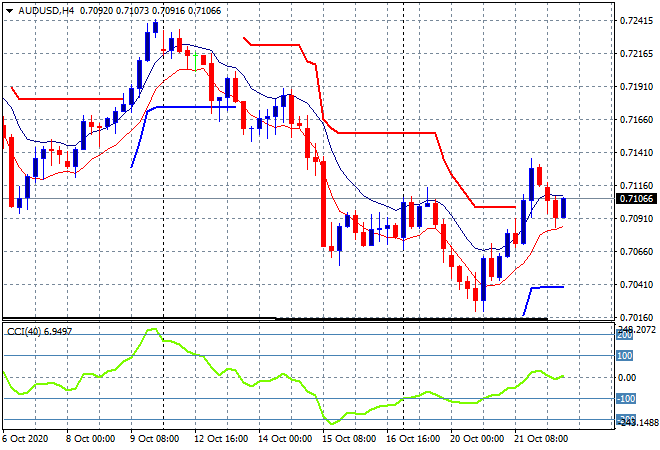Screen dimensions: 660x450
Task: Click the triangle arrow beside AUDUSD,H4
Action: tap(9, 11)
